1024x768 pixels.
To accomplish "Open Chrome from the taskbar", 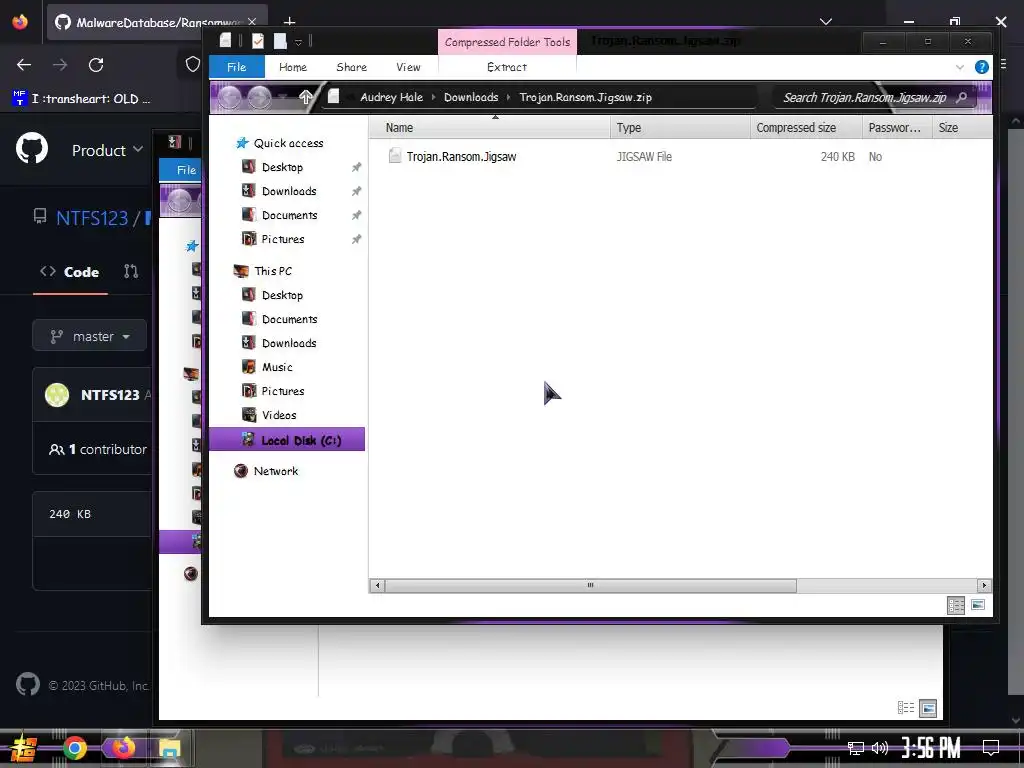I will coord(74,748).
